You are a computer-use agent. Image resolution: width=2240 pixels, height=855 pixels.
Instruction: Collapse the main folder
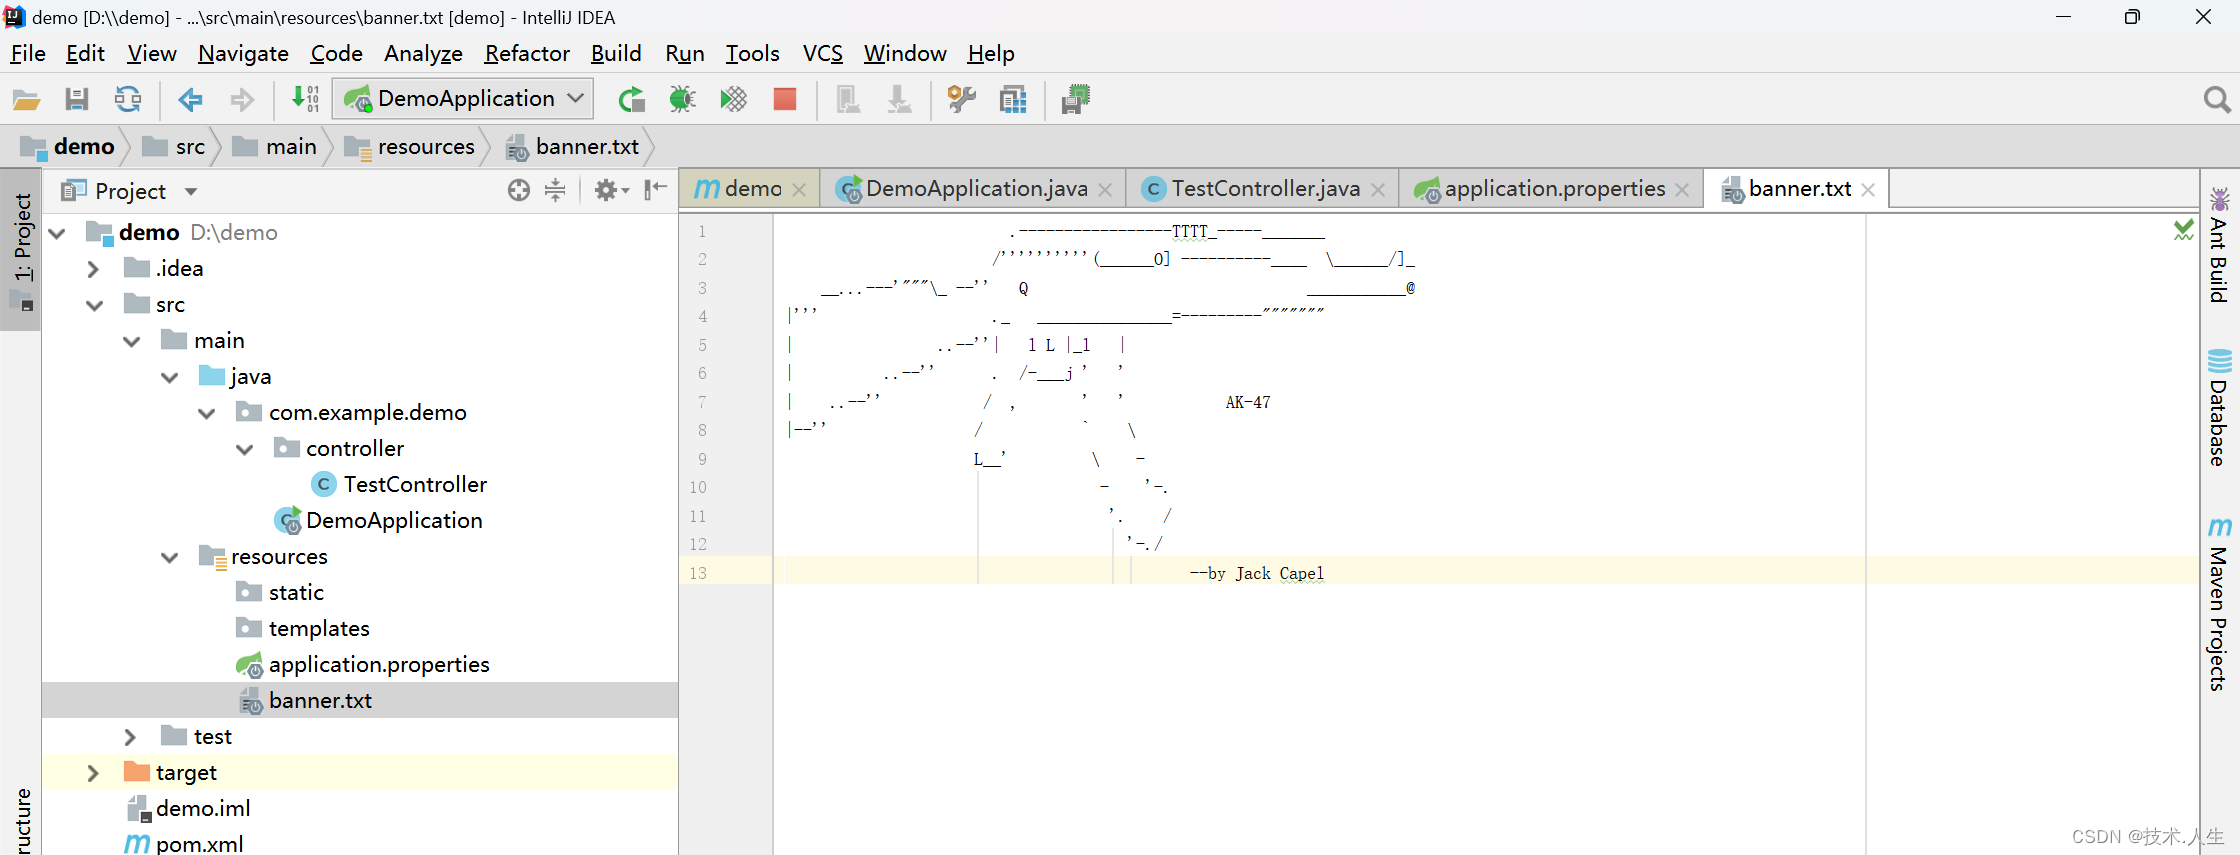click(132, 341)
